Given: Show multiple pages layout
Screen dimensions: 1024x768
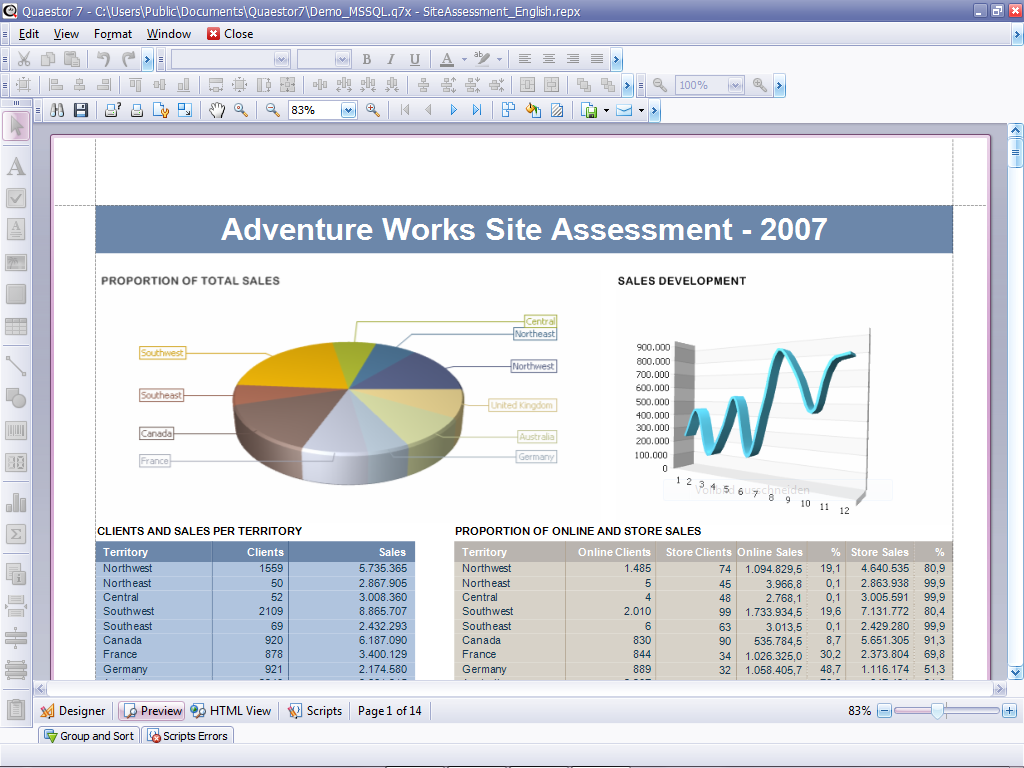Looking at the screenshot, I should pyautogui.click(x=508, y=110).
